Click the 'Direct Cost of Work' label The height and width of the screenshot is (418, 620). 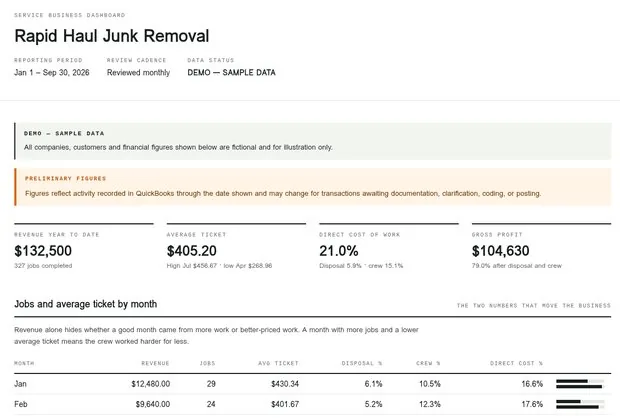pos(360,235)
